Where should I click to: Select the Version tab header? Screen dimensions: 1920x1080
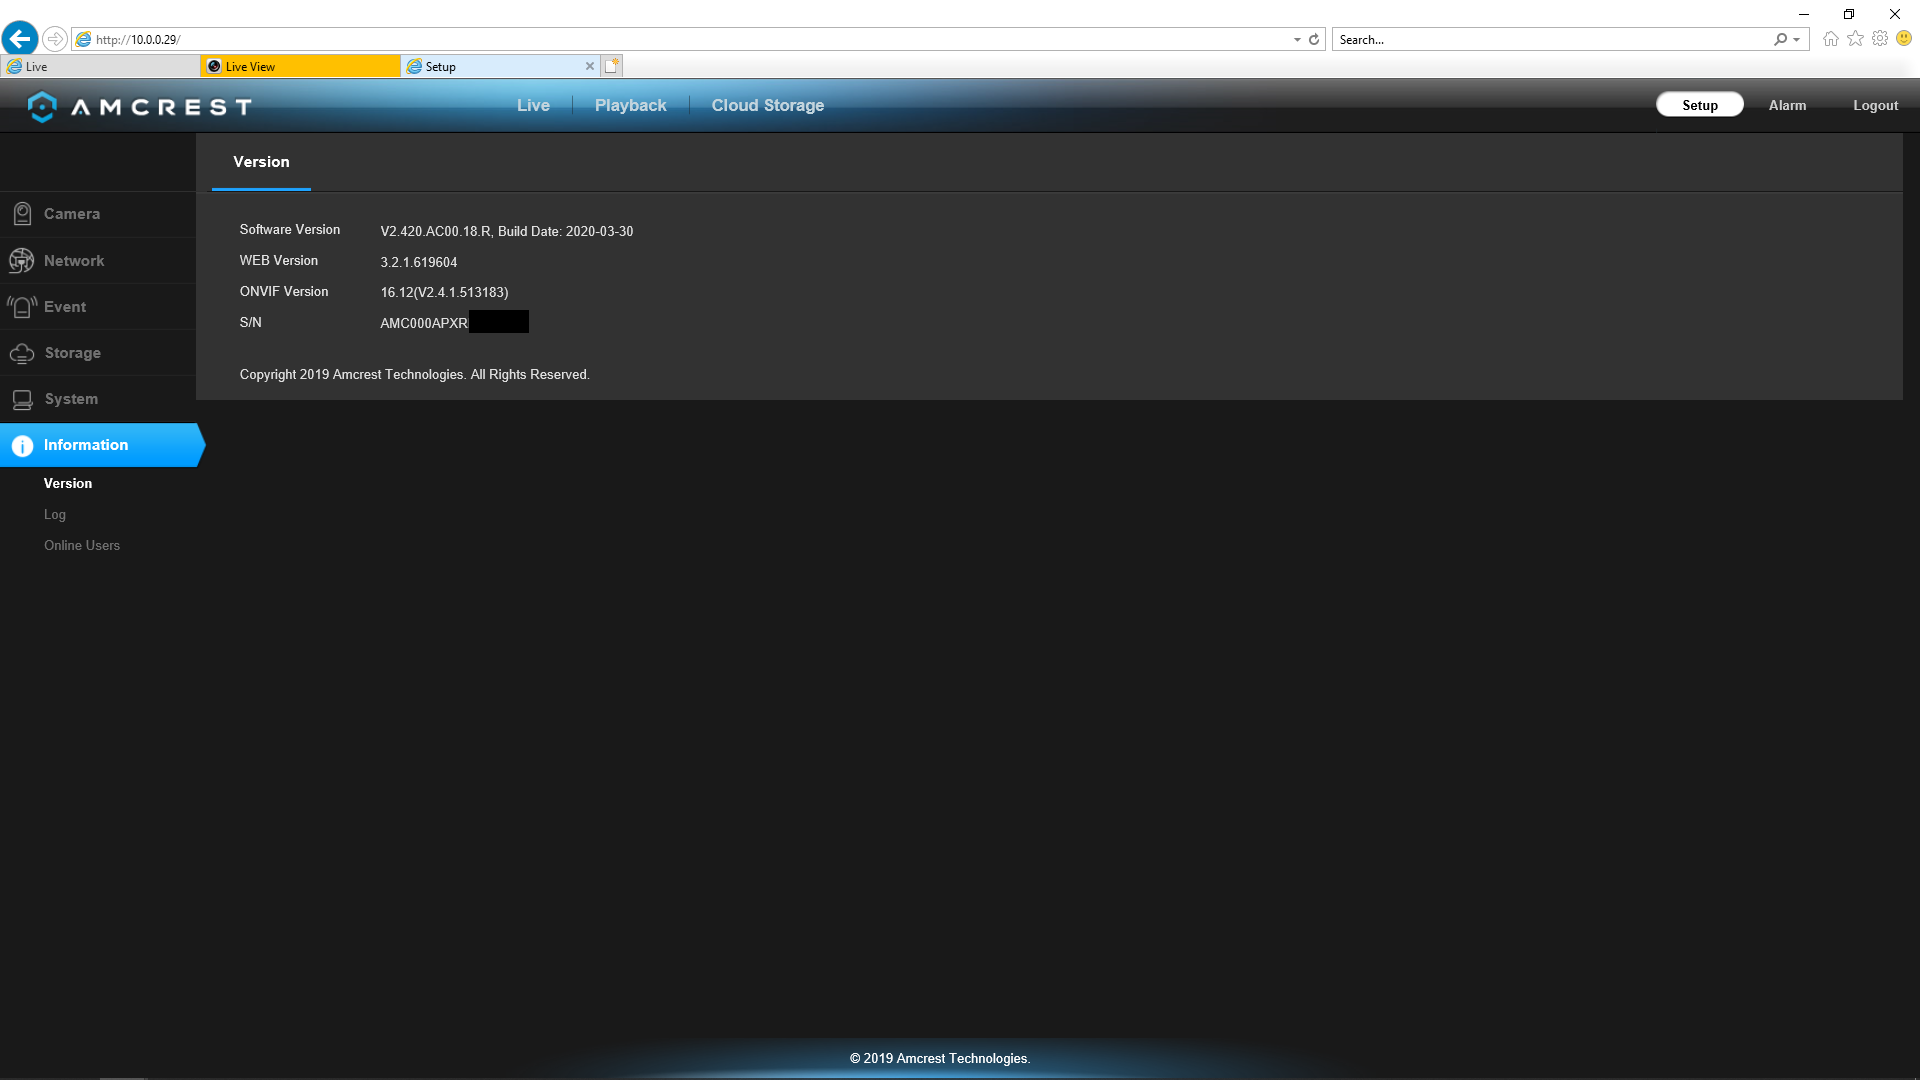(x=261, y=162)
